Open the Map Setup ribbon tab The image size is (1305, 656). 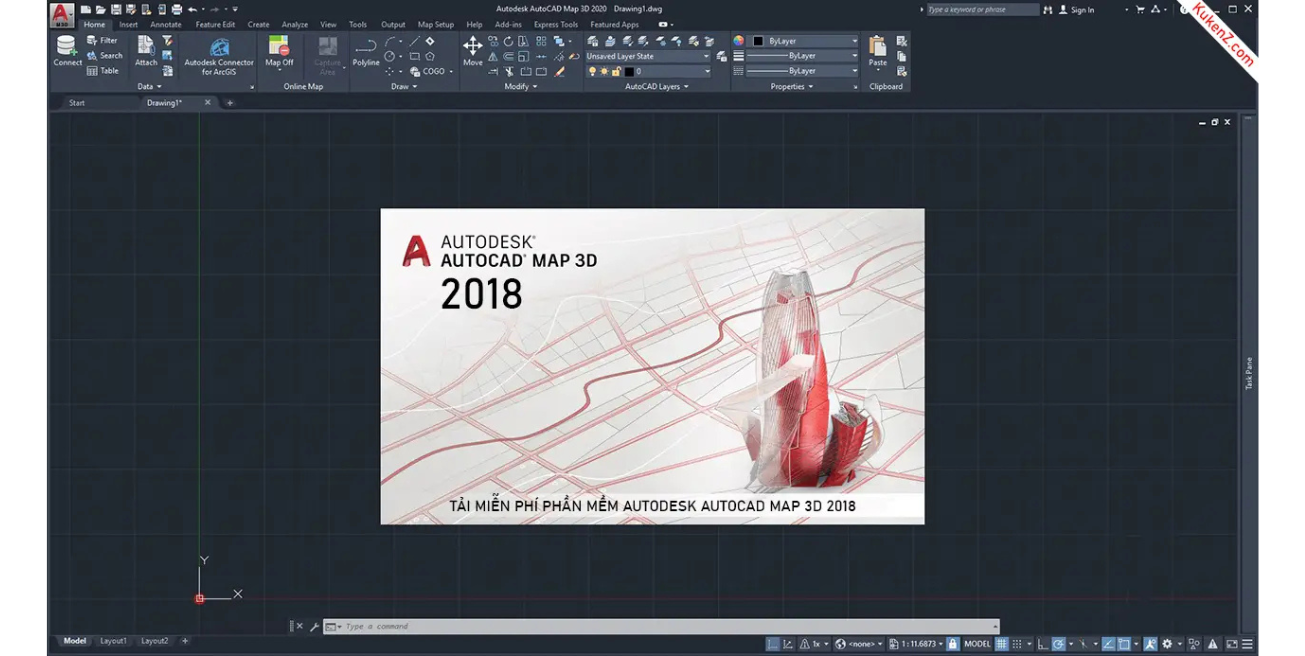[436, 24]
